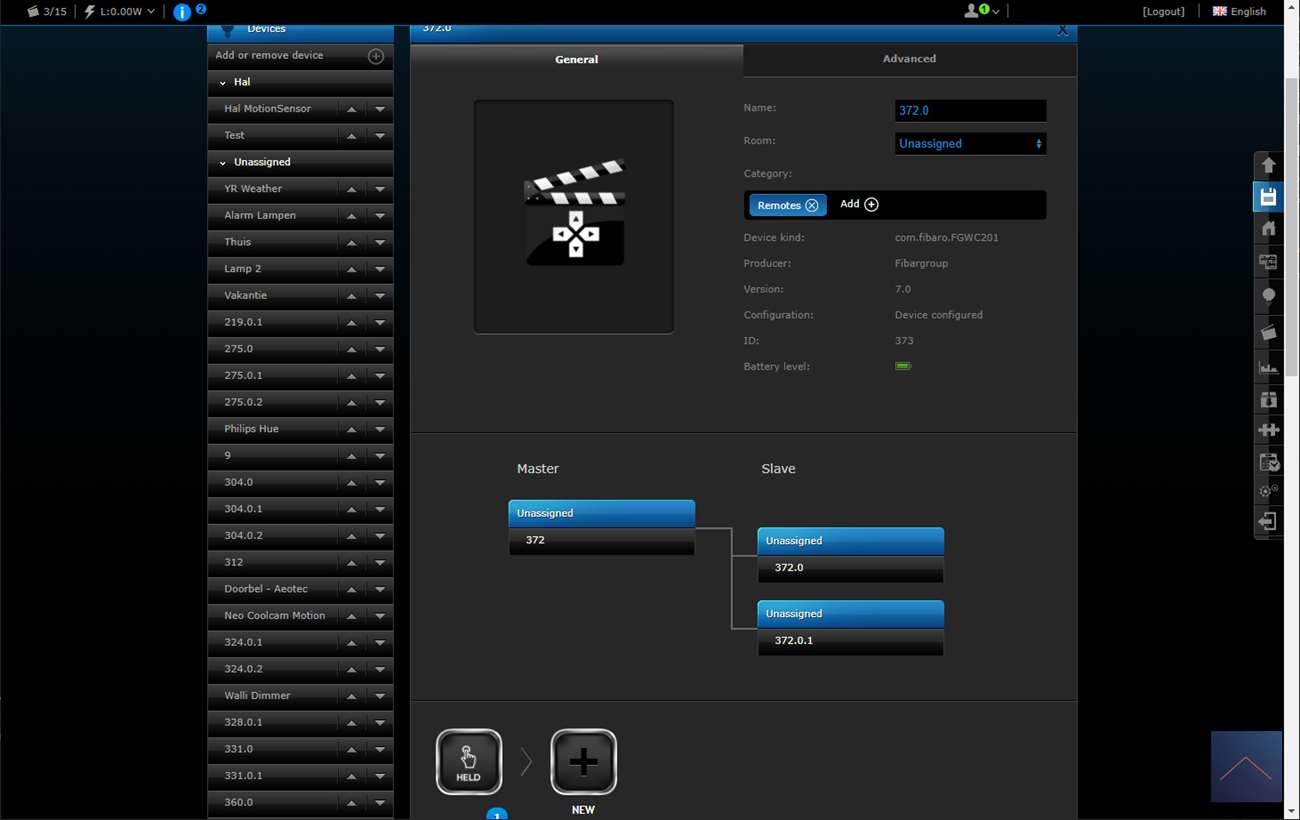Add a new category with Add button
1300x820 pixels.
click(859, 204)
